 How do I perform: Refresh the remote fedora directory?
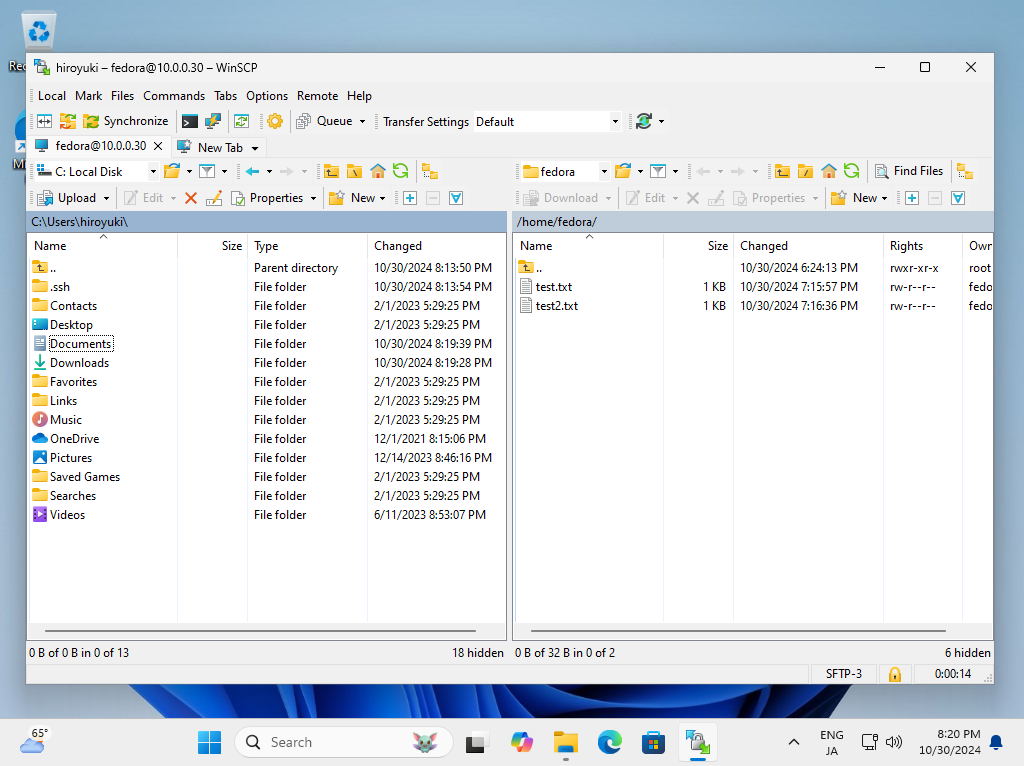point(851,171)
